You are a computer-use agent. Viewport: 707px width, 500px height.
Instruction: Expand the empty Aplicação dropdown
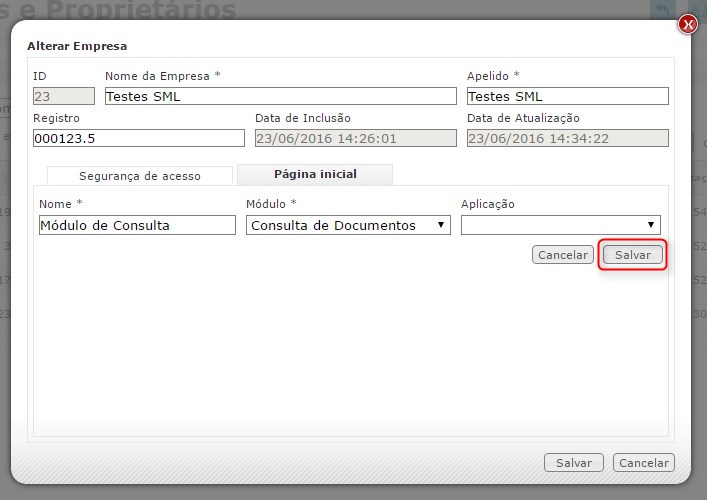(x=560, y=225)
